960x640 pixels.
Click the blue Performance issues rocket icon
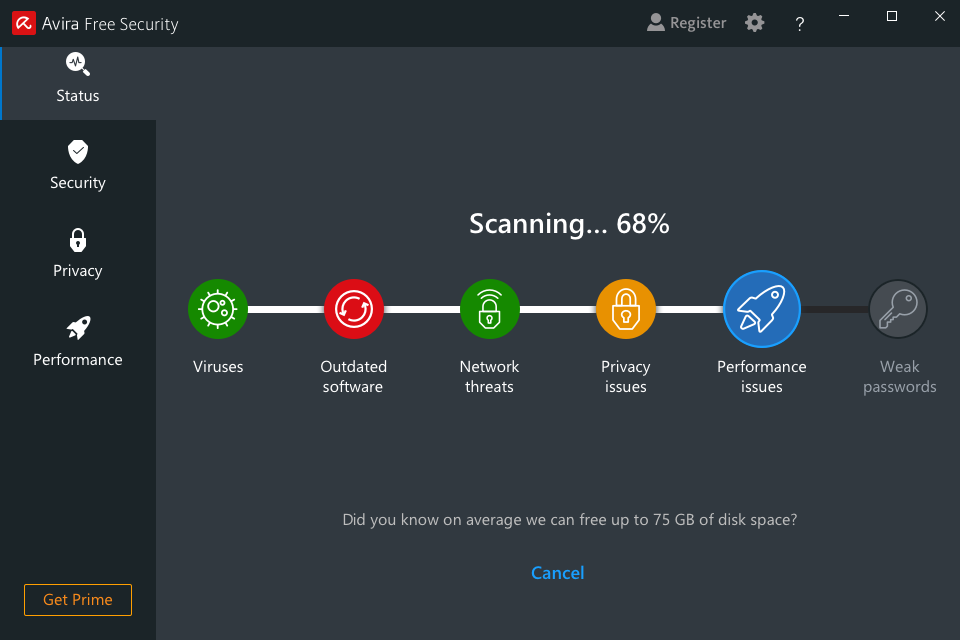coord(762,309)
